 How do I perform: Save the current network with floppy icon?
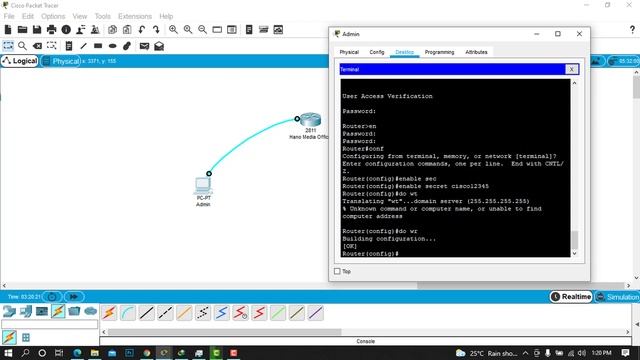pyautogui.click(x=37, y=29)
